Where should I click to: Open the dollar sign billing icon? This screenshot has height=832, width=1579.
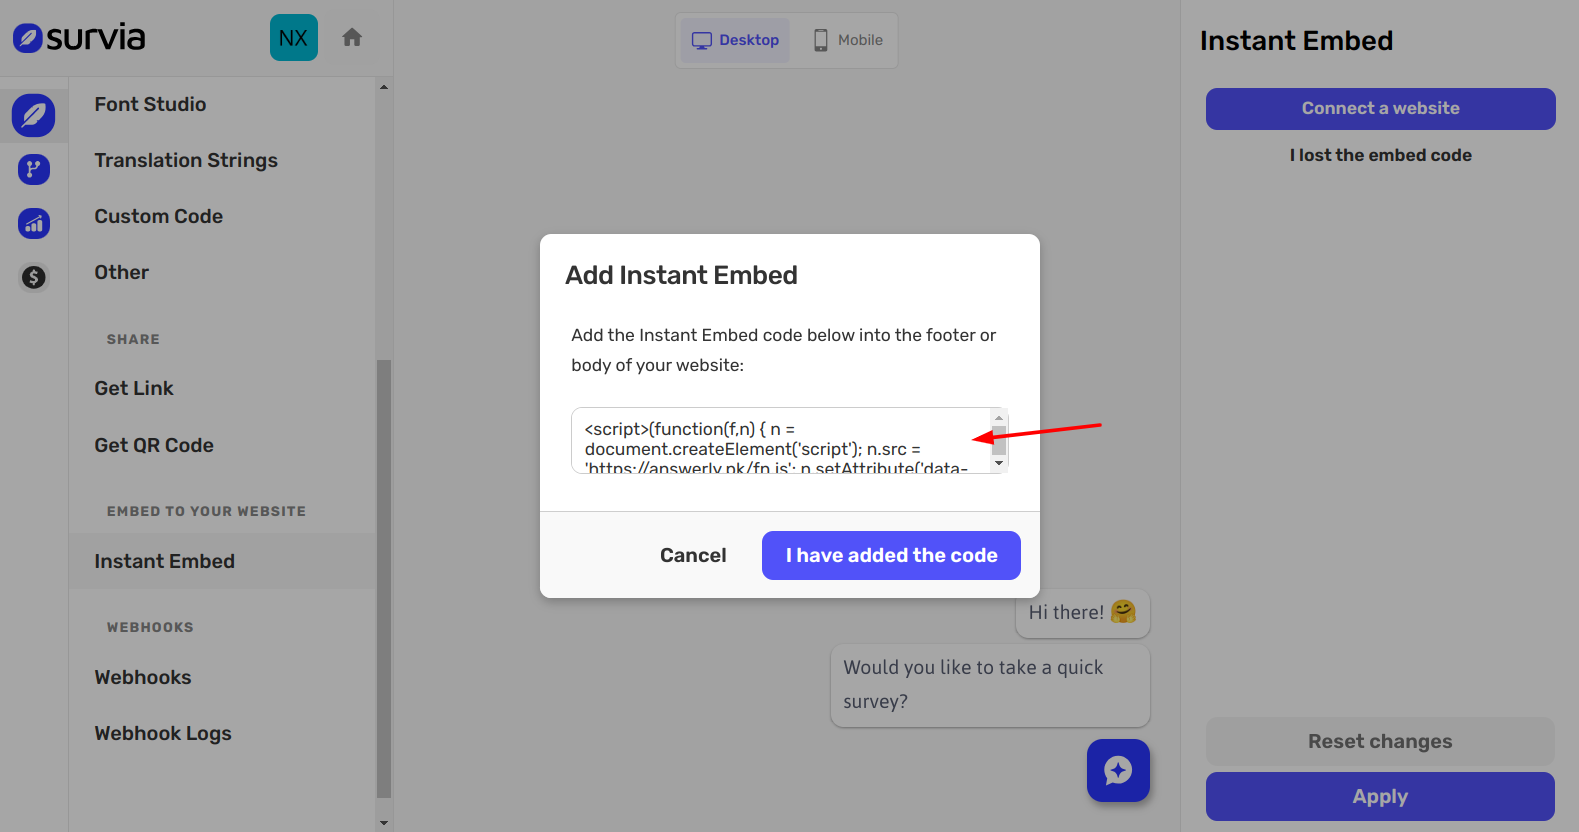(33, 277)
